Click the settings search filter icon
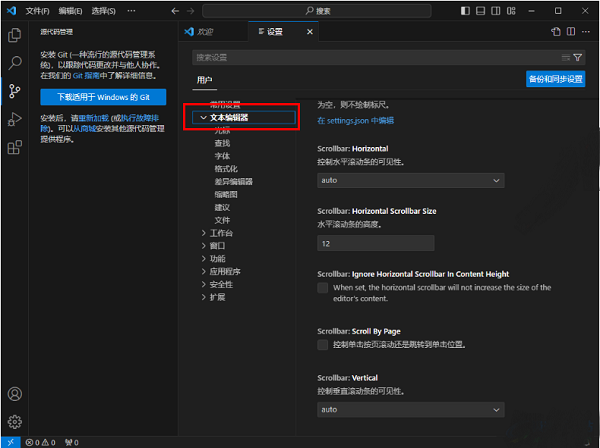 [x=578, y=57]
